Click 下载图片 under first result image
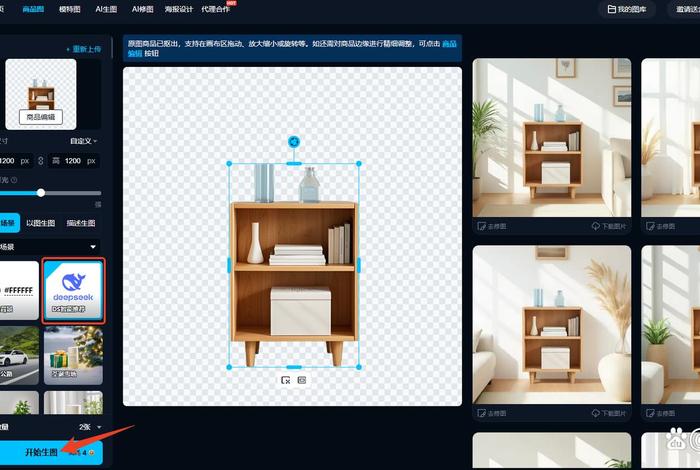 [609, 226]
